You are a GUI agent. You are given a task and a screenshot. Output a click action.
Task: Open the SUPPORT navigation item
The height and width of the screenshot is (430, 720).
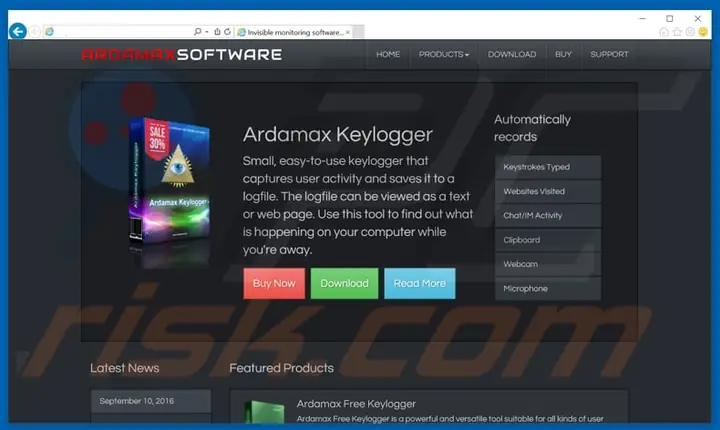coord(609,54)
